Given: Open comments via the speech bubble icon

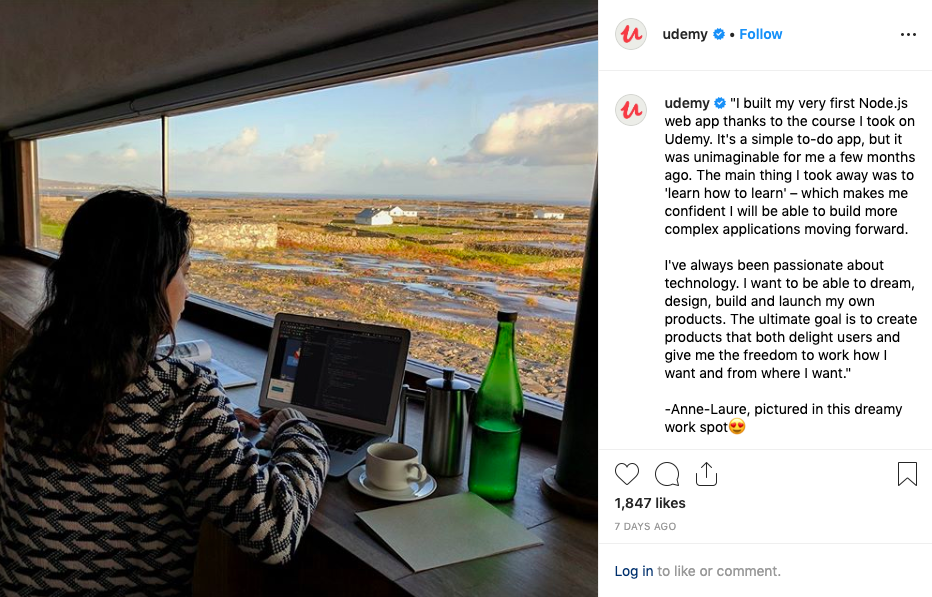Looking at the screenshot, I should (x=667, y=474).
